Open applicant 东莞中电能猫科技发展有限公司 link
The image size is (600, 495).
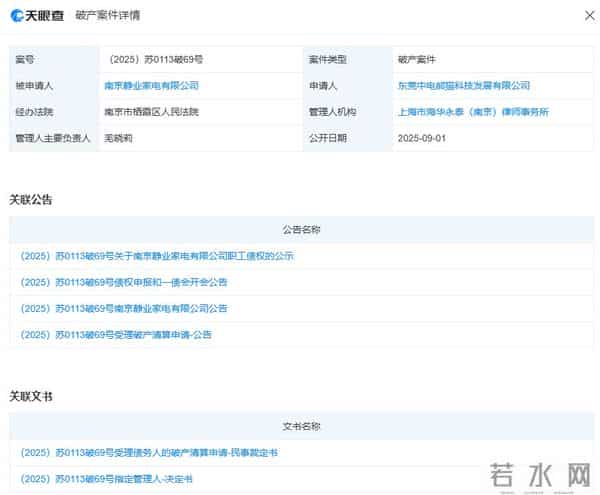coord(463,86)
